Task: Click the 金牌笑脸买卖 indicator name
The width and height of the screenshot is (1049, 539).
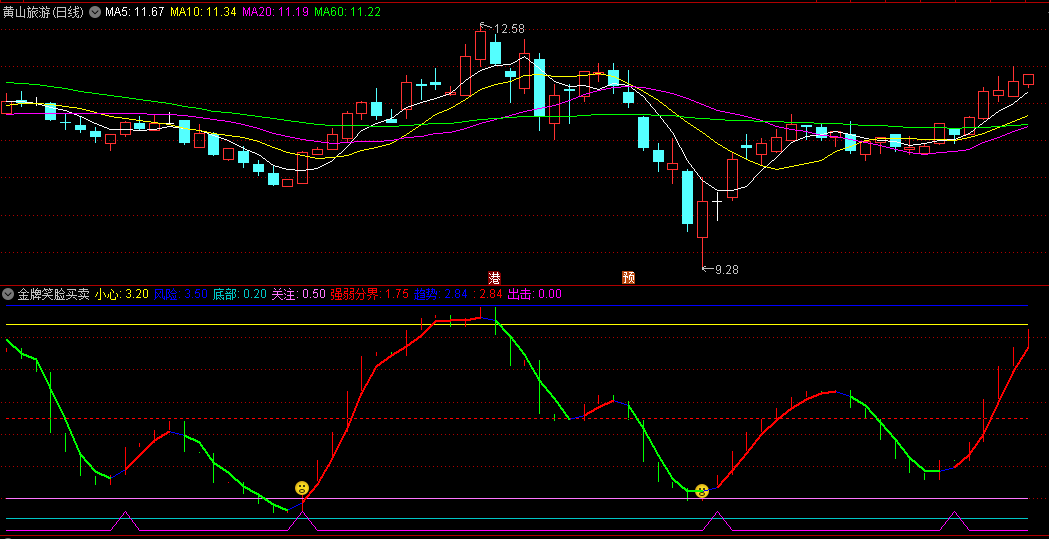Action: 54,294
